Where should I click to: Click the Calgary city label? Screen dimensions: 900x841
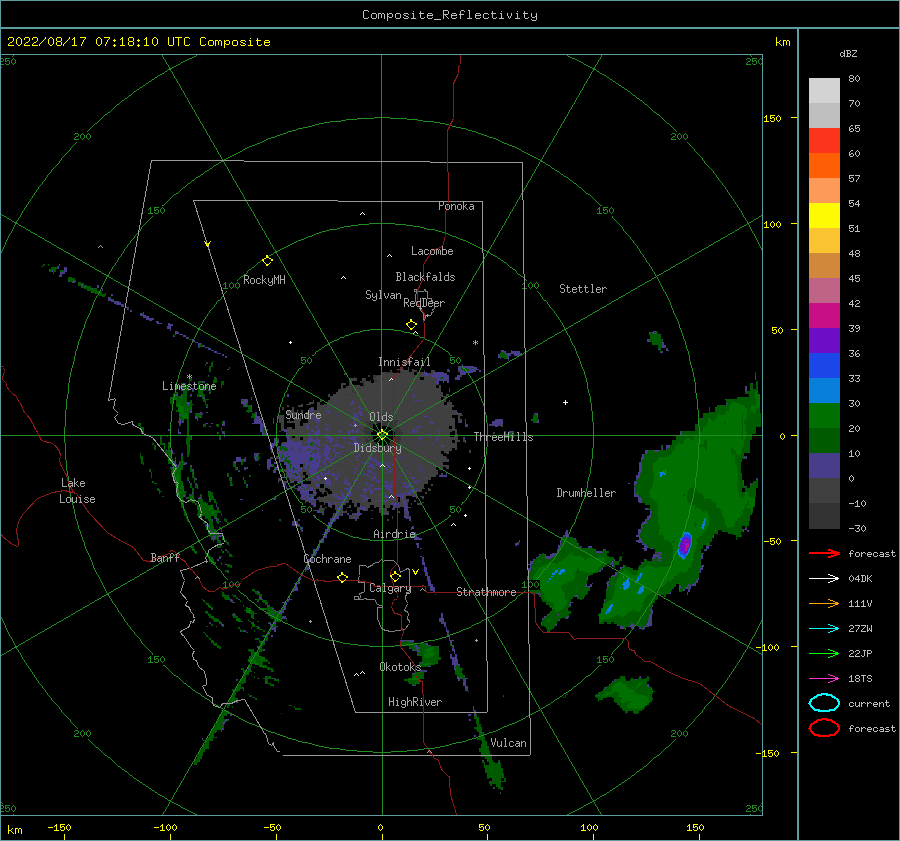coord(390,588)
